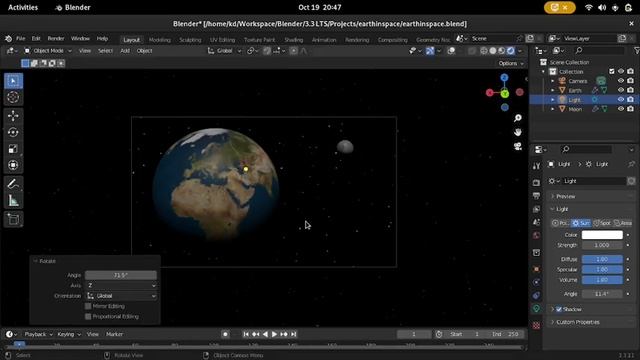
Task: Hide the Camera object in the viewport
Action: coord(621,81)
